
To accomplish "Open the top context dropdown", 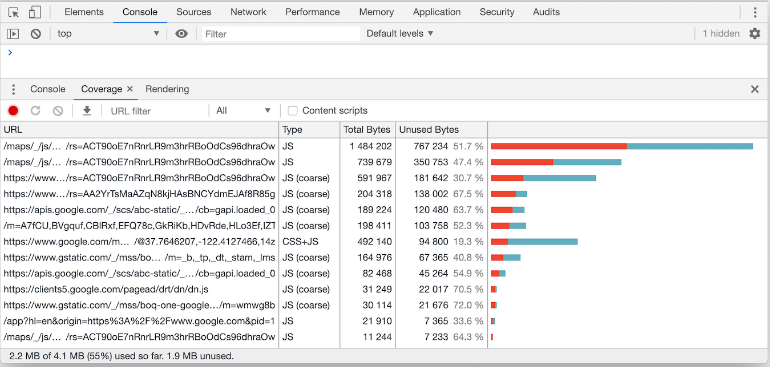I will (108, 33).
